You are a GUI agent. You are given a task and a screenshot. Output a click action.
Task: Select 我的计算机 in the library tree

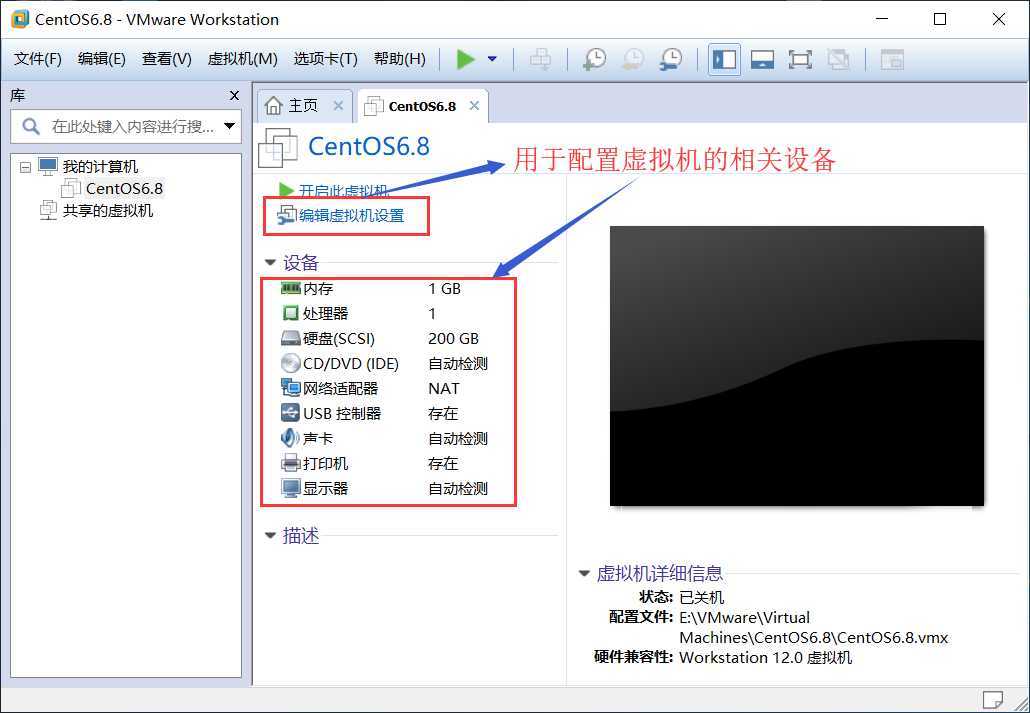(101, 167)
